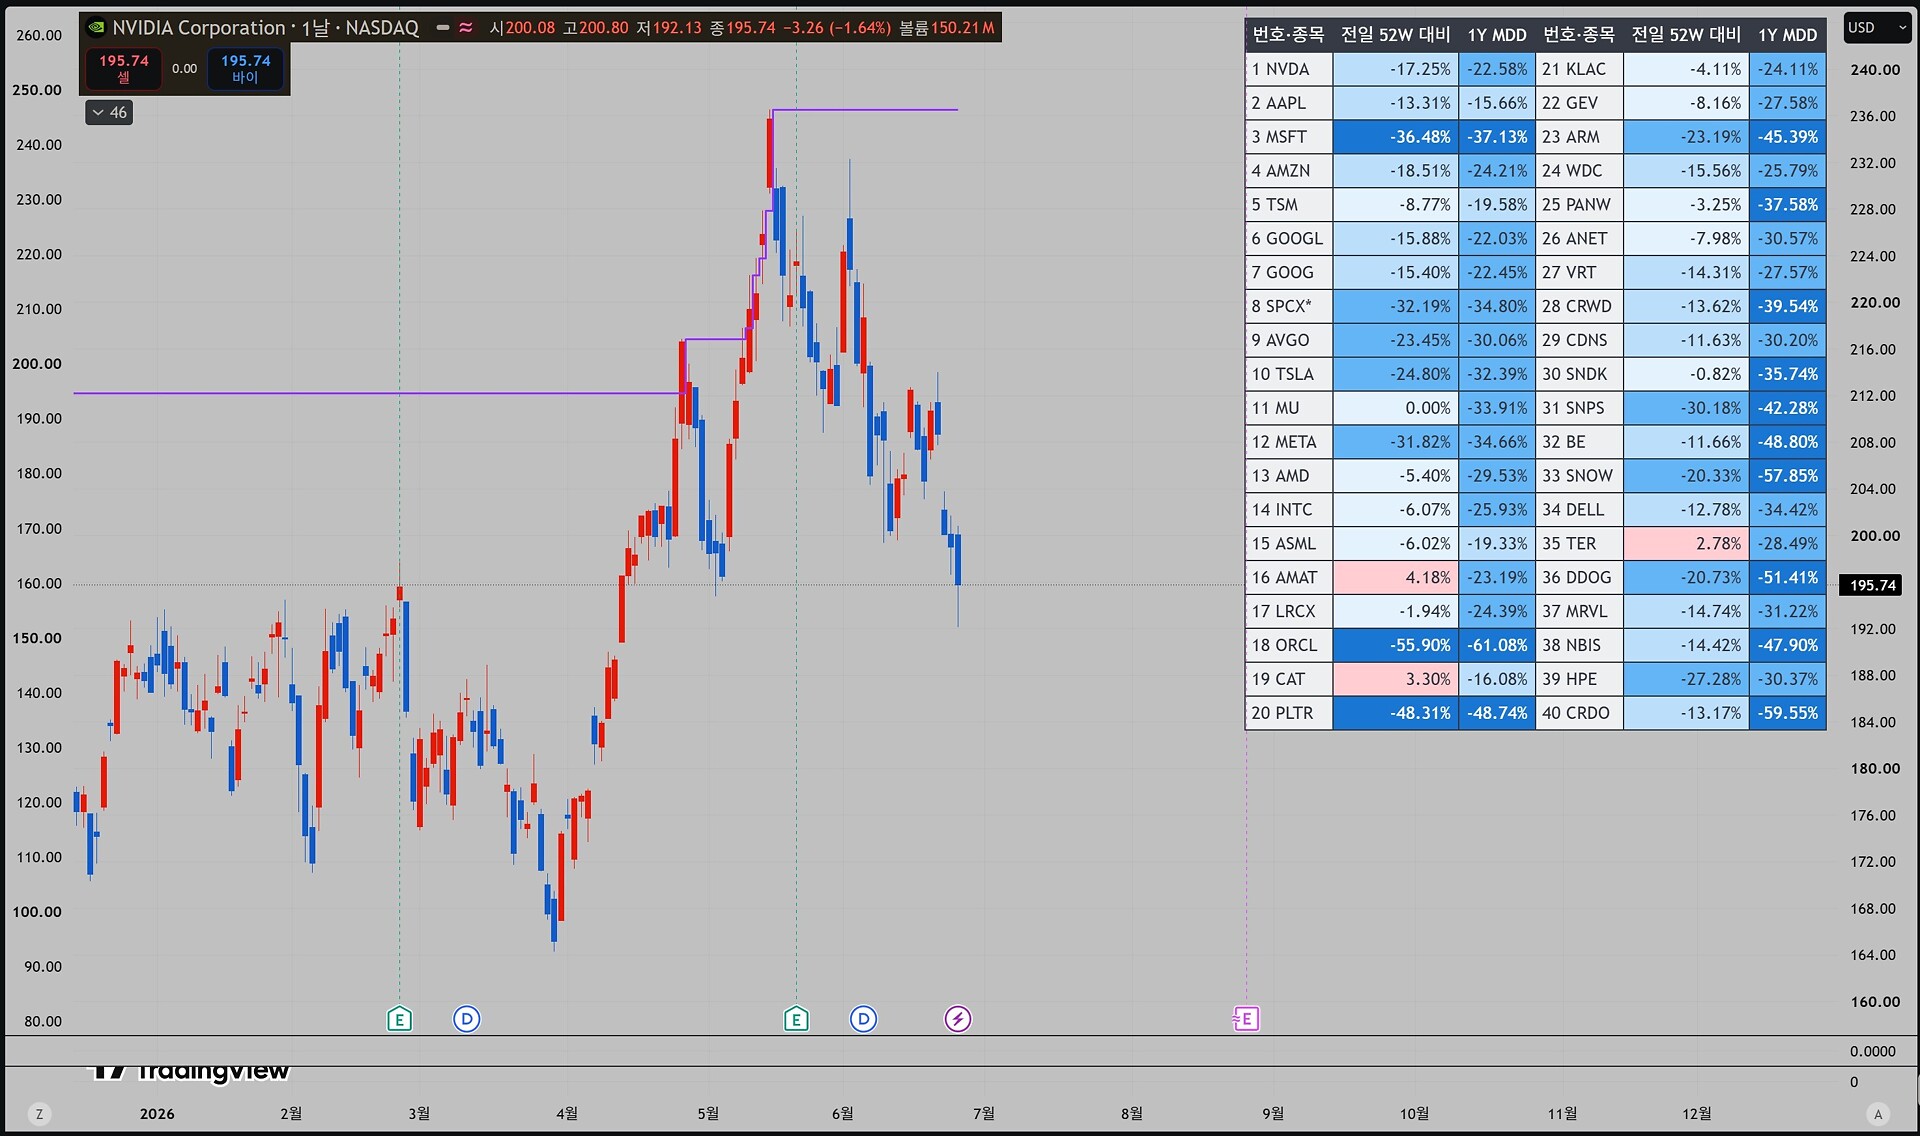Click the high value 200.80 in the legend
Viewport: 1920px width, 1136px height.
click(x=604, y=28)
